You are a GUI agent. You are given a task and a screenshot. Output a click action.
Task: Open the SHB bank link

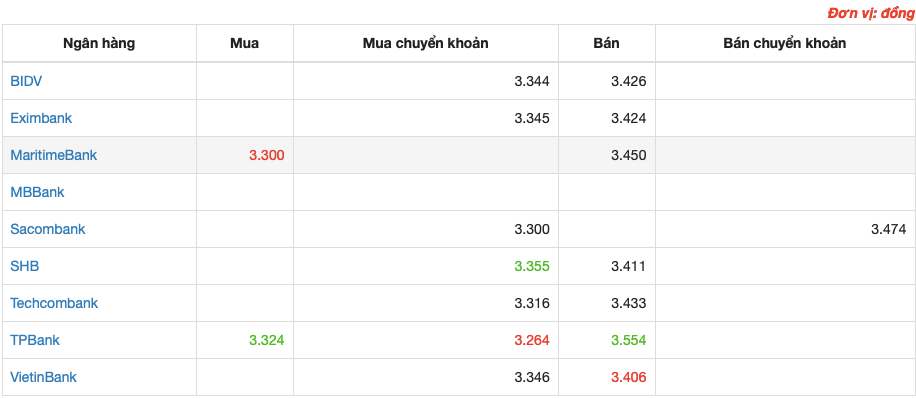coord(25,266)
